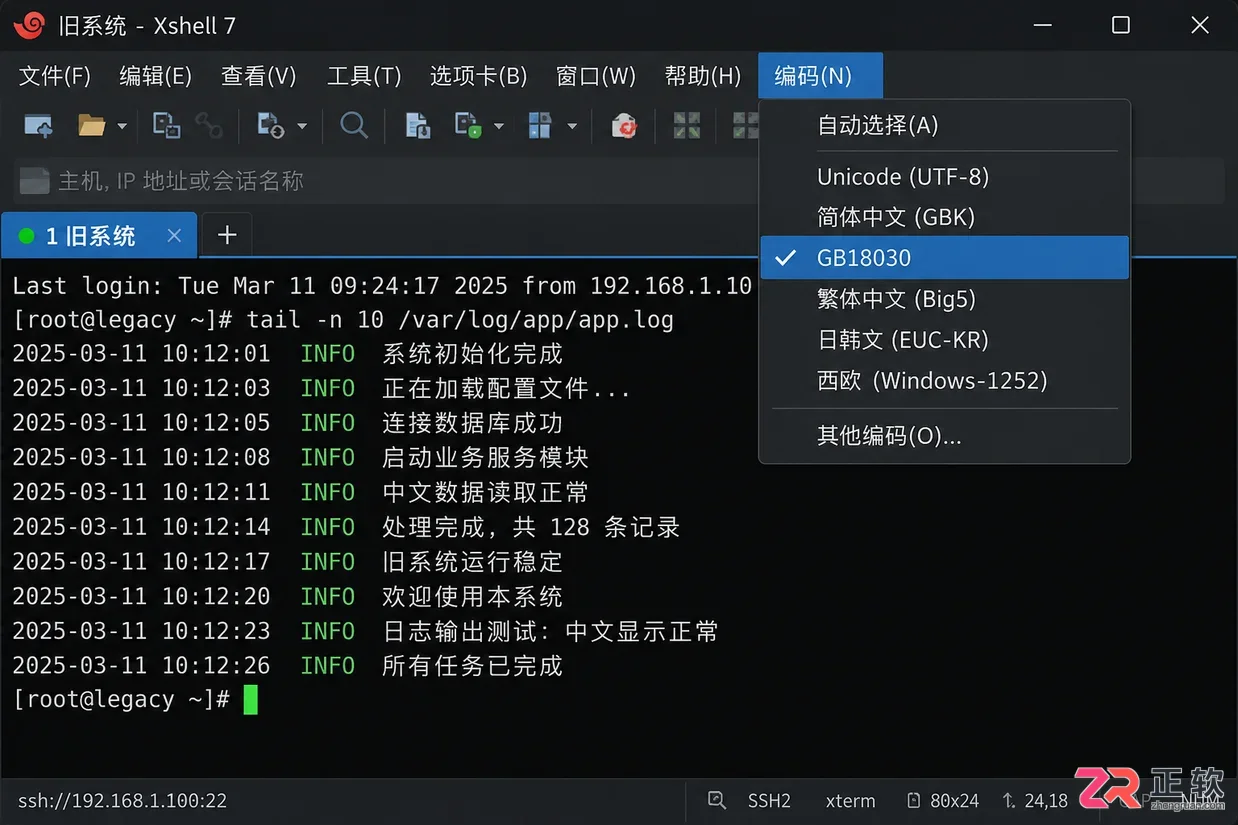Click the log line 中文数据读取正常
The image size is (1238, 825).
(x=300, y=493)
